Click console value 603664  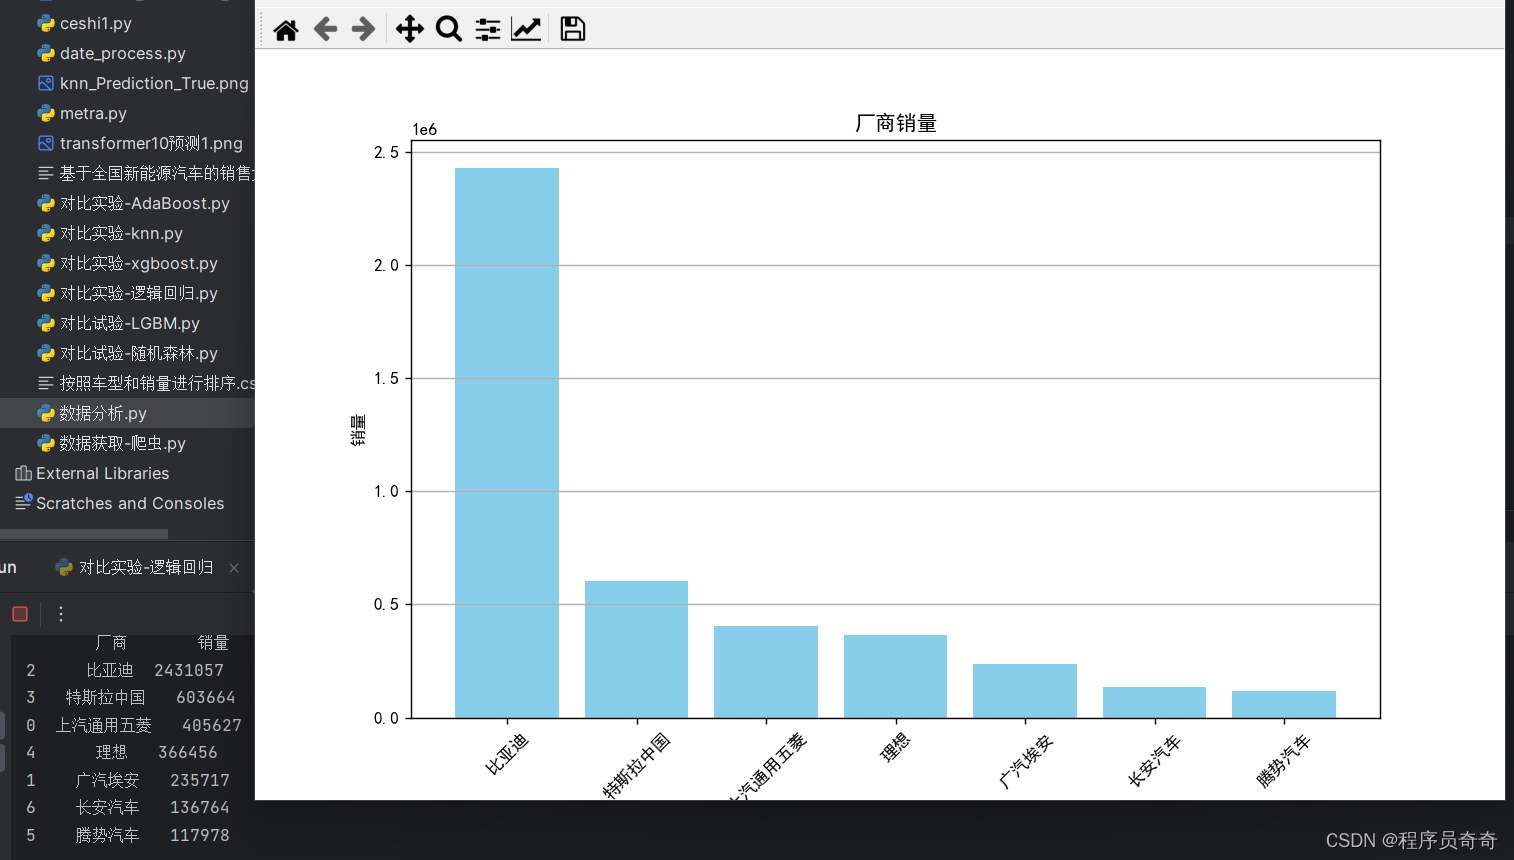point(206,697)
